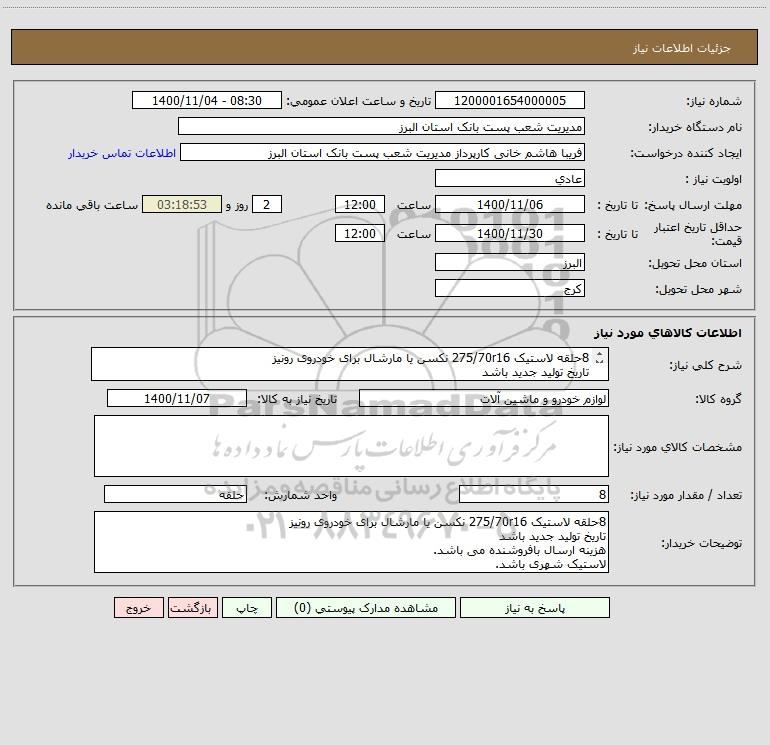
Task: Click the شهر محل تحویل field کرج
Action: (510, 288)
